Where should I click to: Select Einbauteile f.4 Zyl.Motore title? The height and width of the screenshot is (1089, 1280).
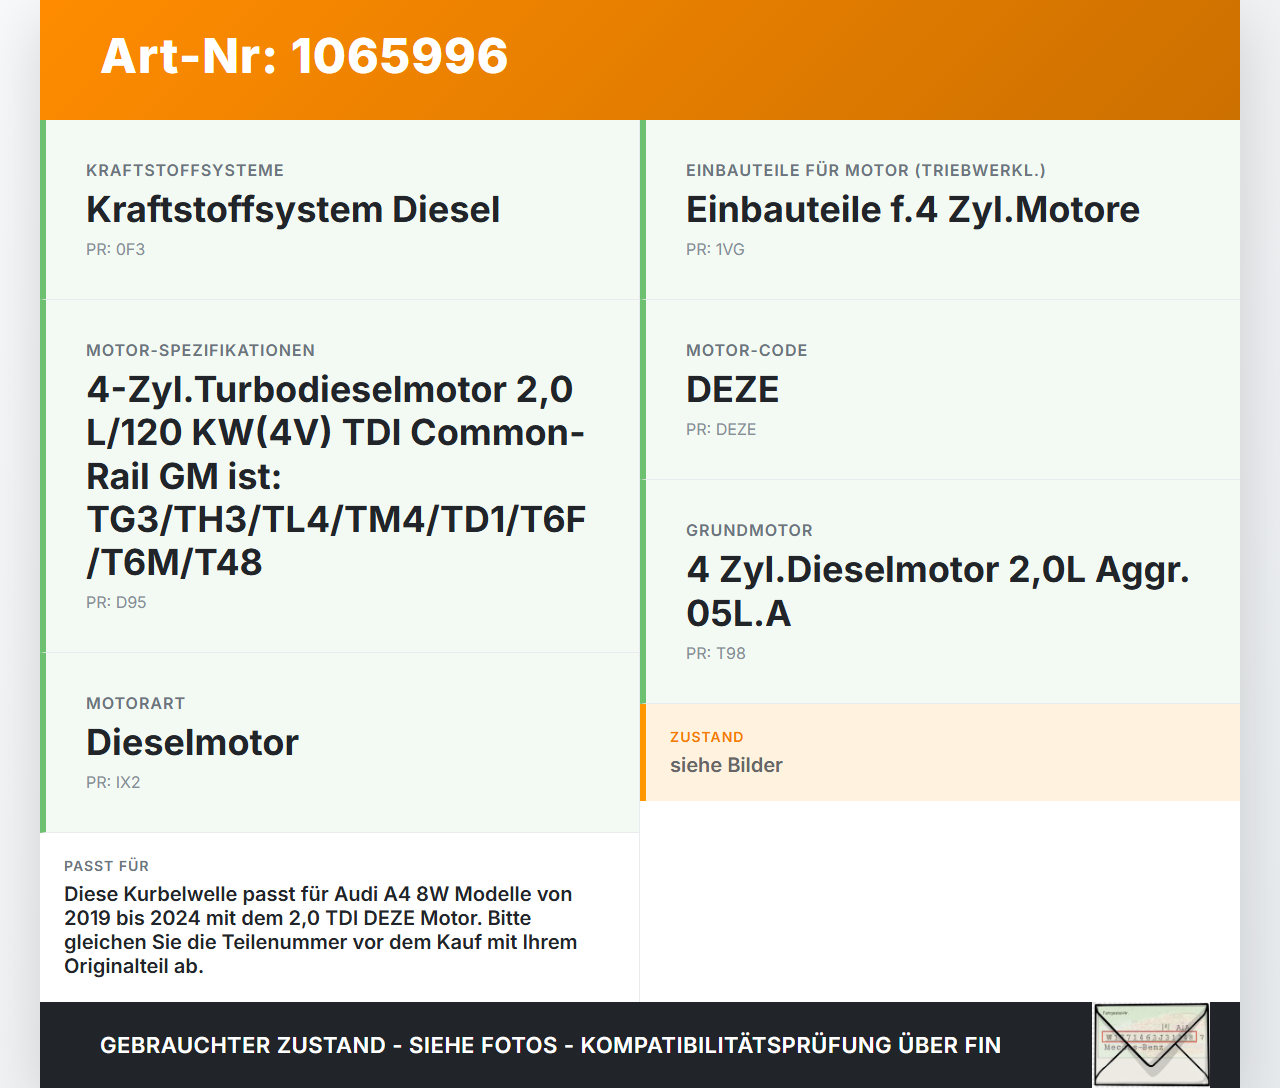click(913, 210)
